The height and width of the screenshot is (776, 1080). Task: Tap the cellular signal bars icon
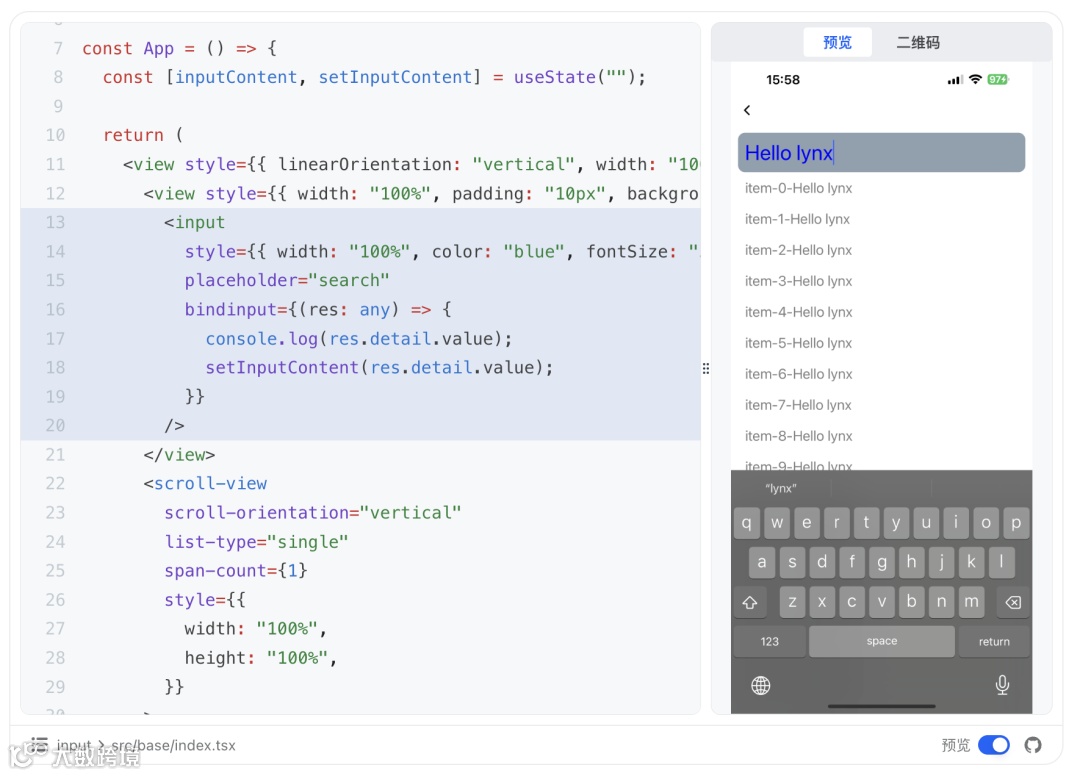coord(955,80)
